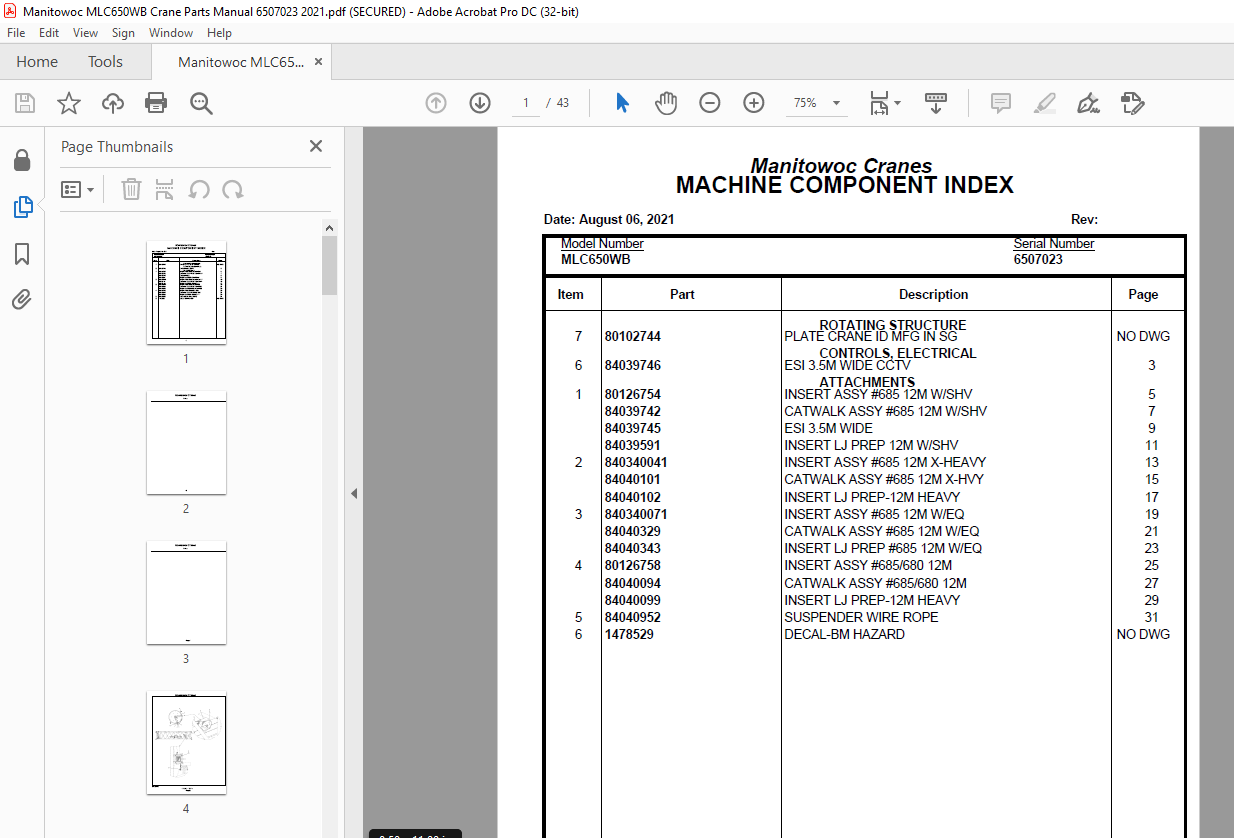Viewport: 1234px width, 838px height.
Task: Click the Save file icon
Action: [25, 103]
